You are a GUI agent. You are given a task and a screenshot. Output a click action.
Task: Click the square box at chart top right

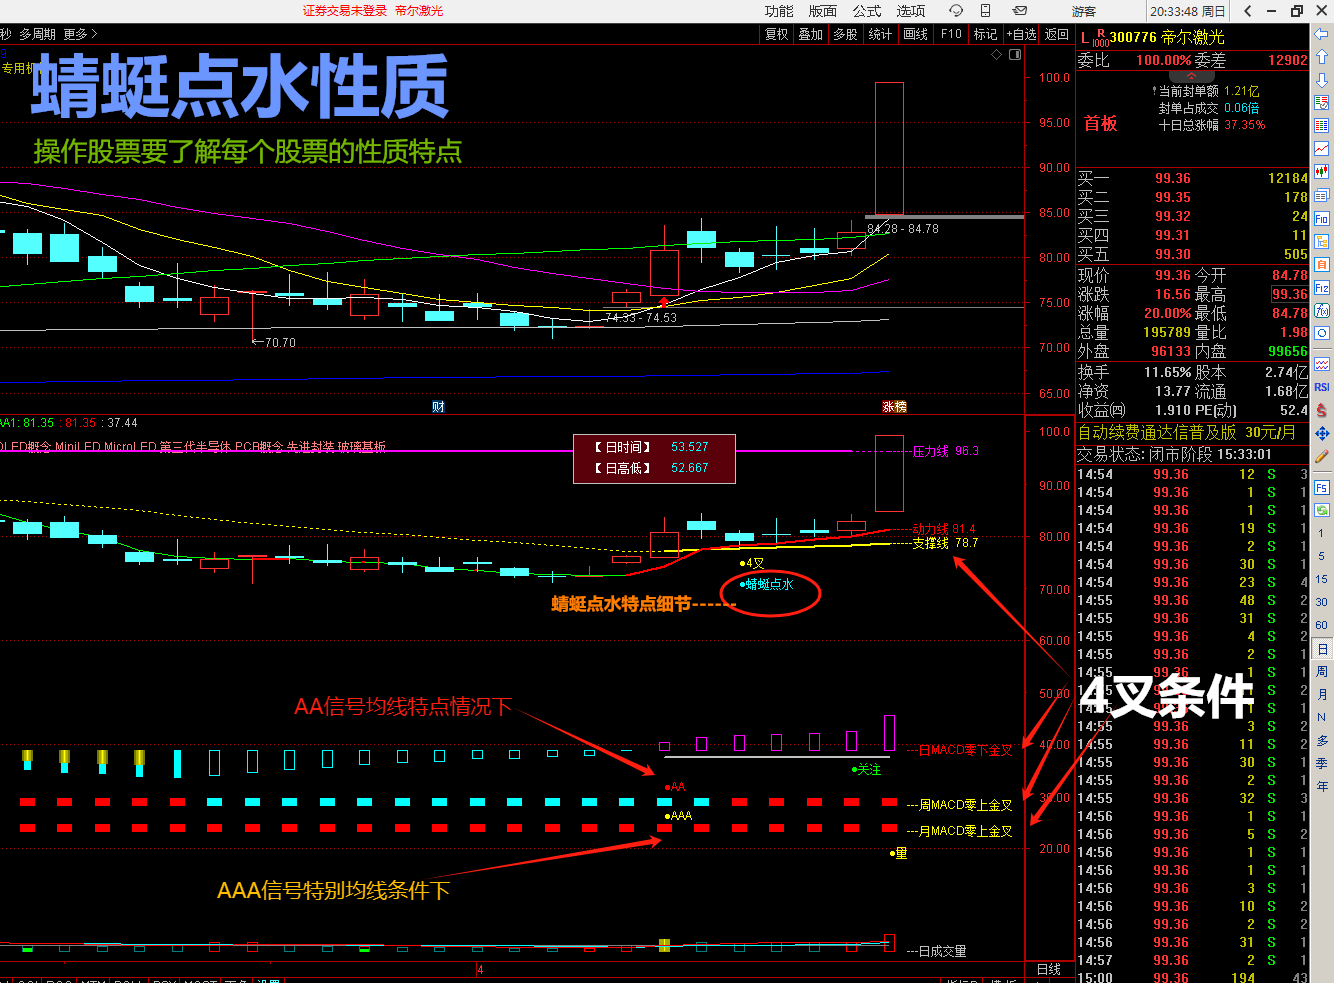tap(1015, 55)
